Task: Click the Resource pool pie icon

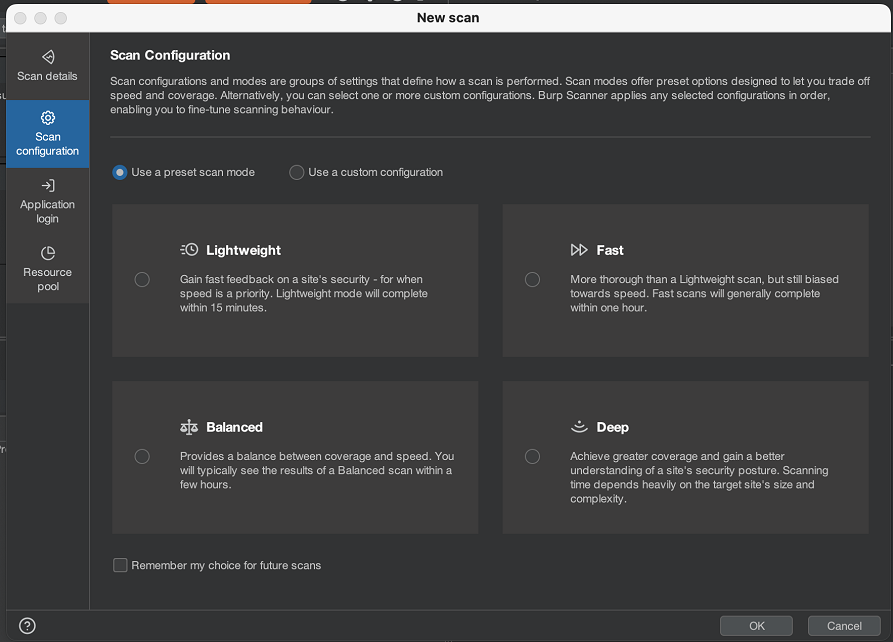Action: (48, 253)
